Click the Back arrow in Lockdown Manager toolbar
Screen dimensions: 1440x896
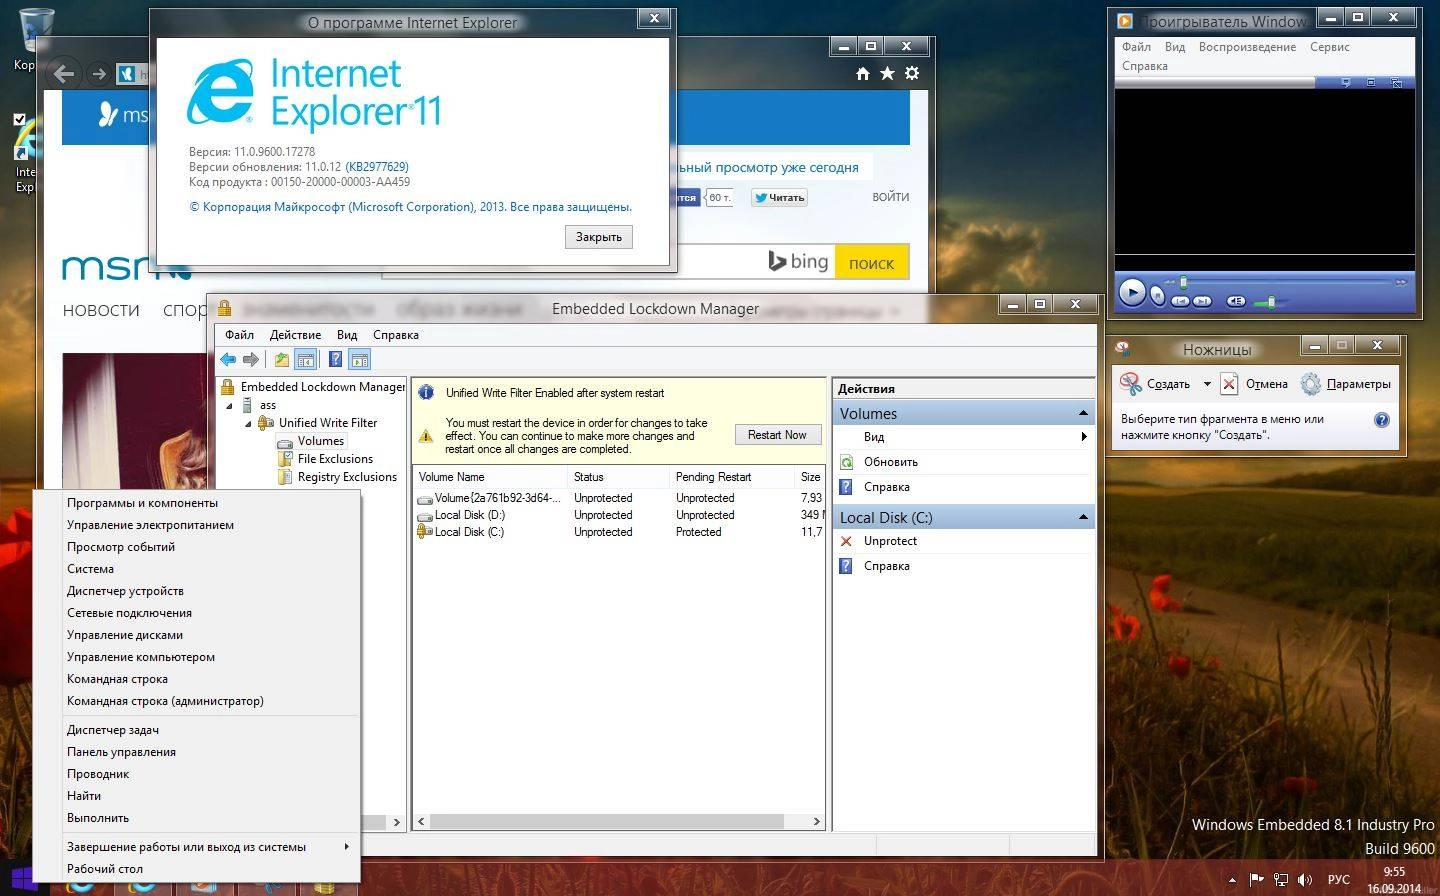coord(228,359)
